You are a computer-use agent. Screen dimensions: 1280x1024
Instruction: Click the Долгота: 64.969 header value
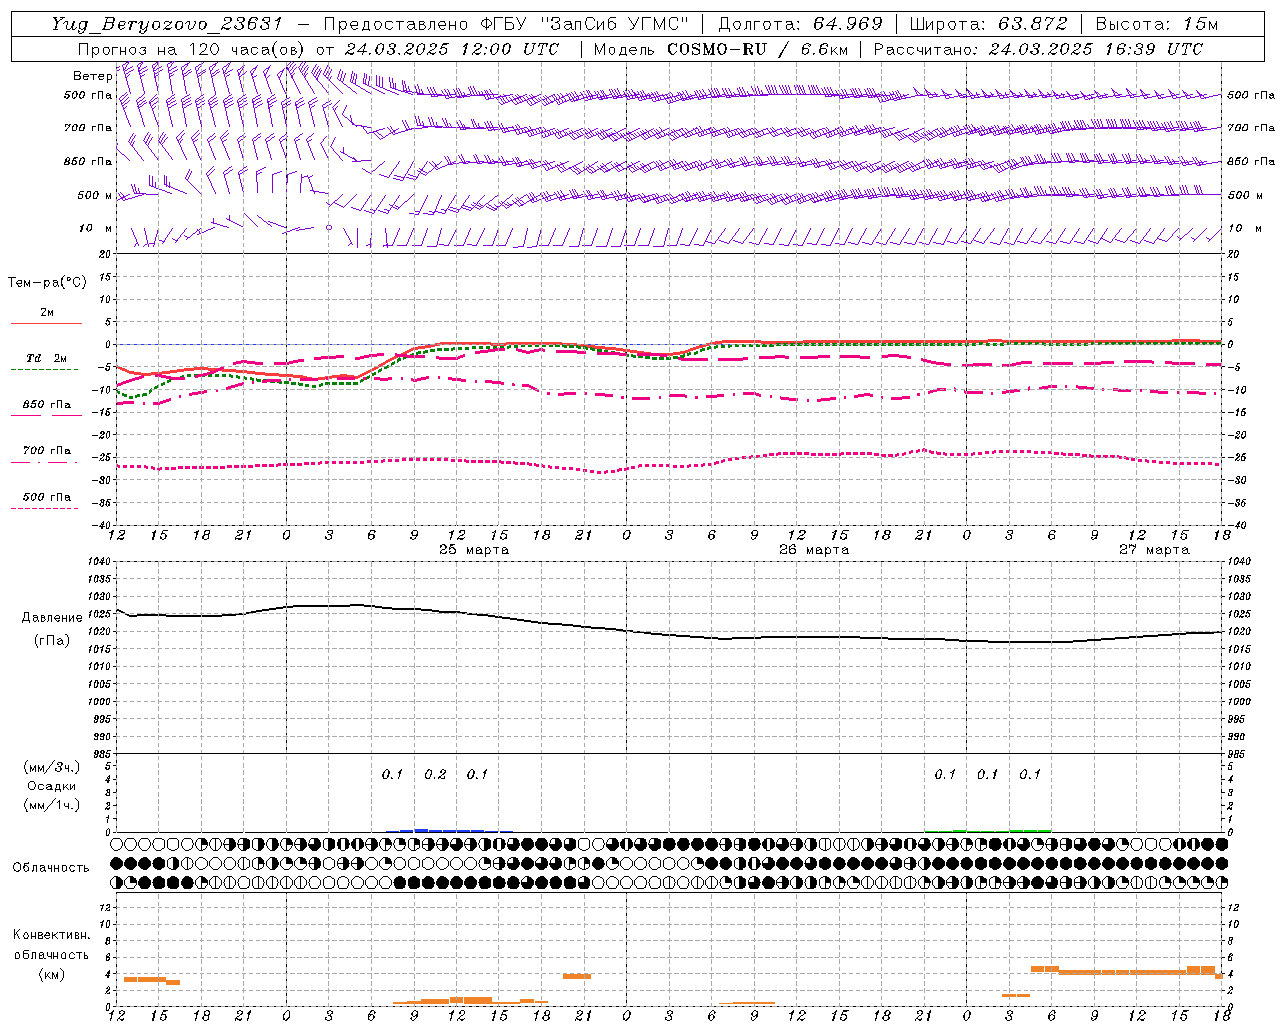[800, 24]
